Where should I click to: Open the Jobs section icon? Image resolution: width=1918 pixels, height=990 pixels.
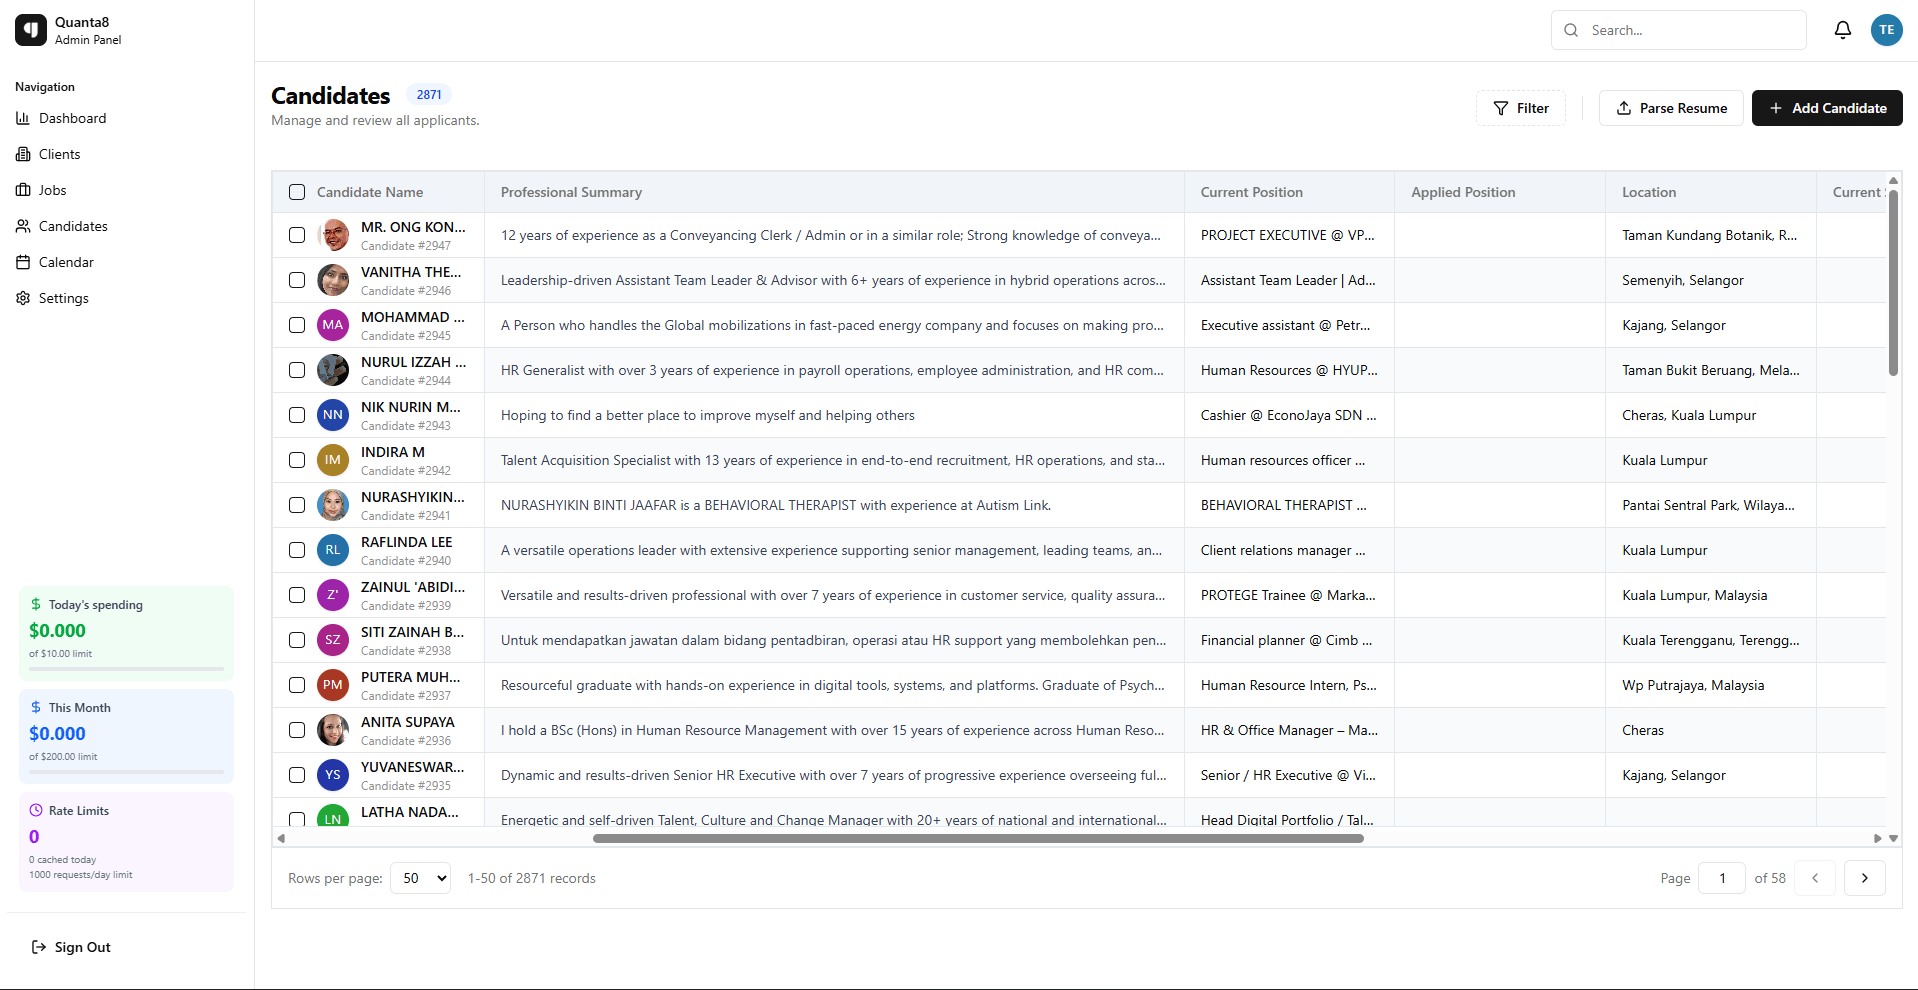click(22, 190)
